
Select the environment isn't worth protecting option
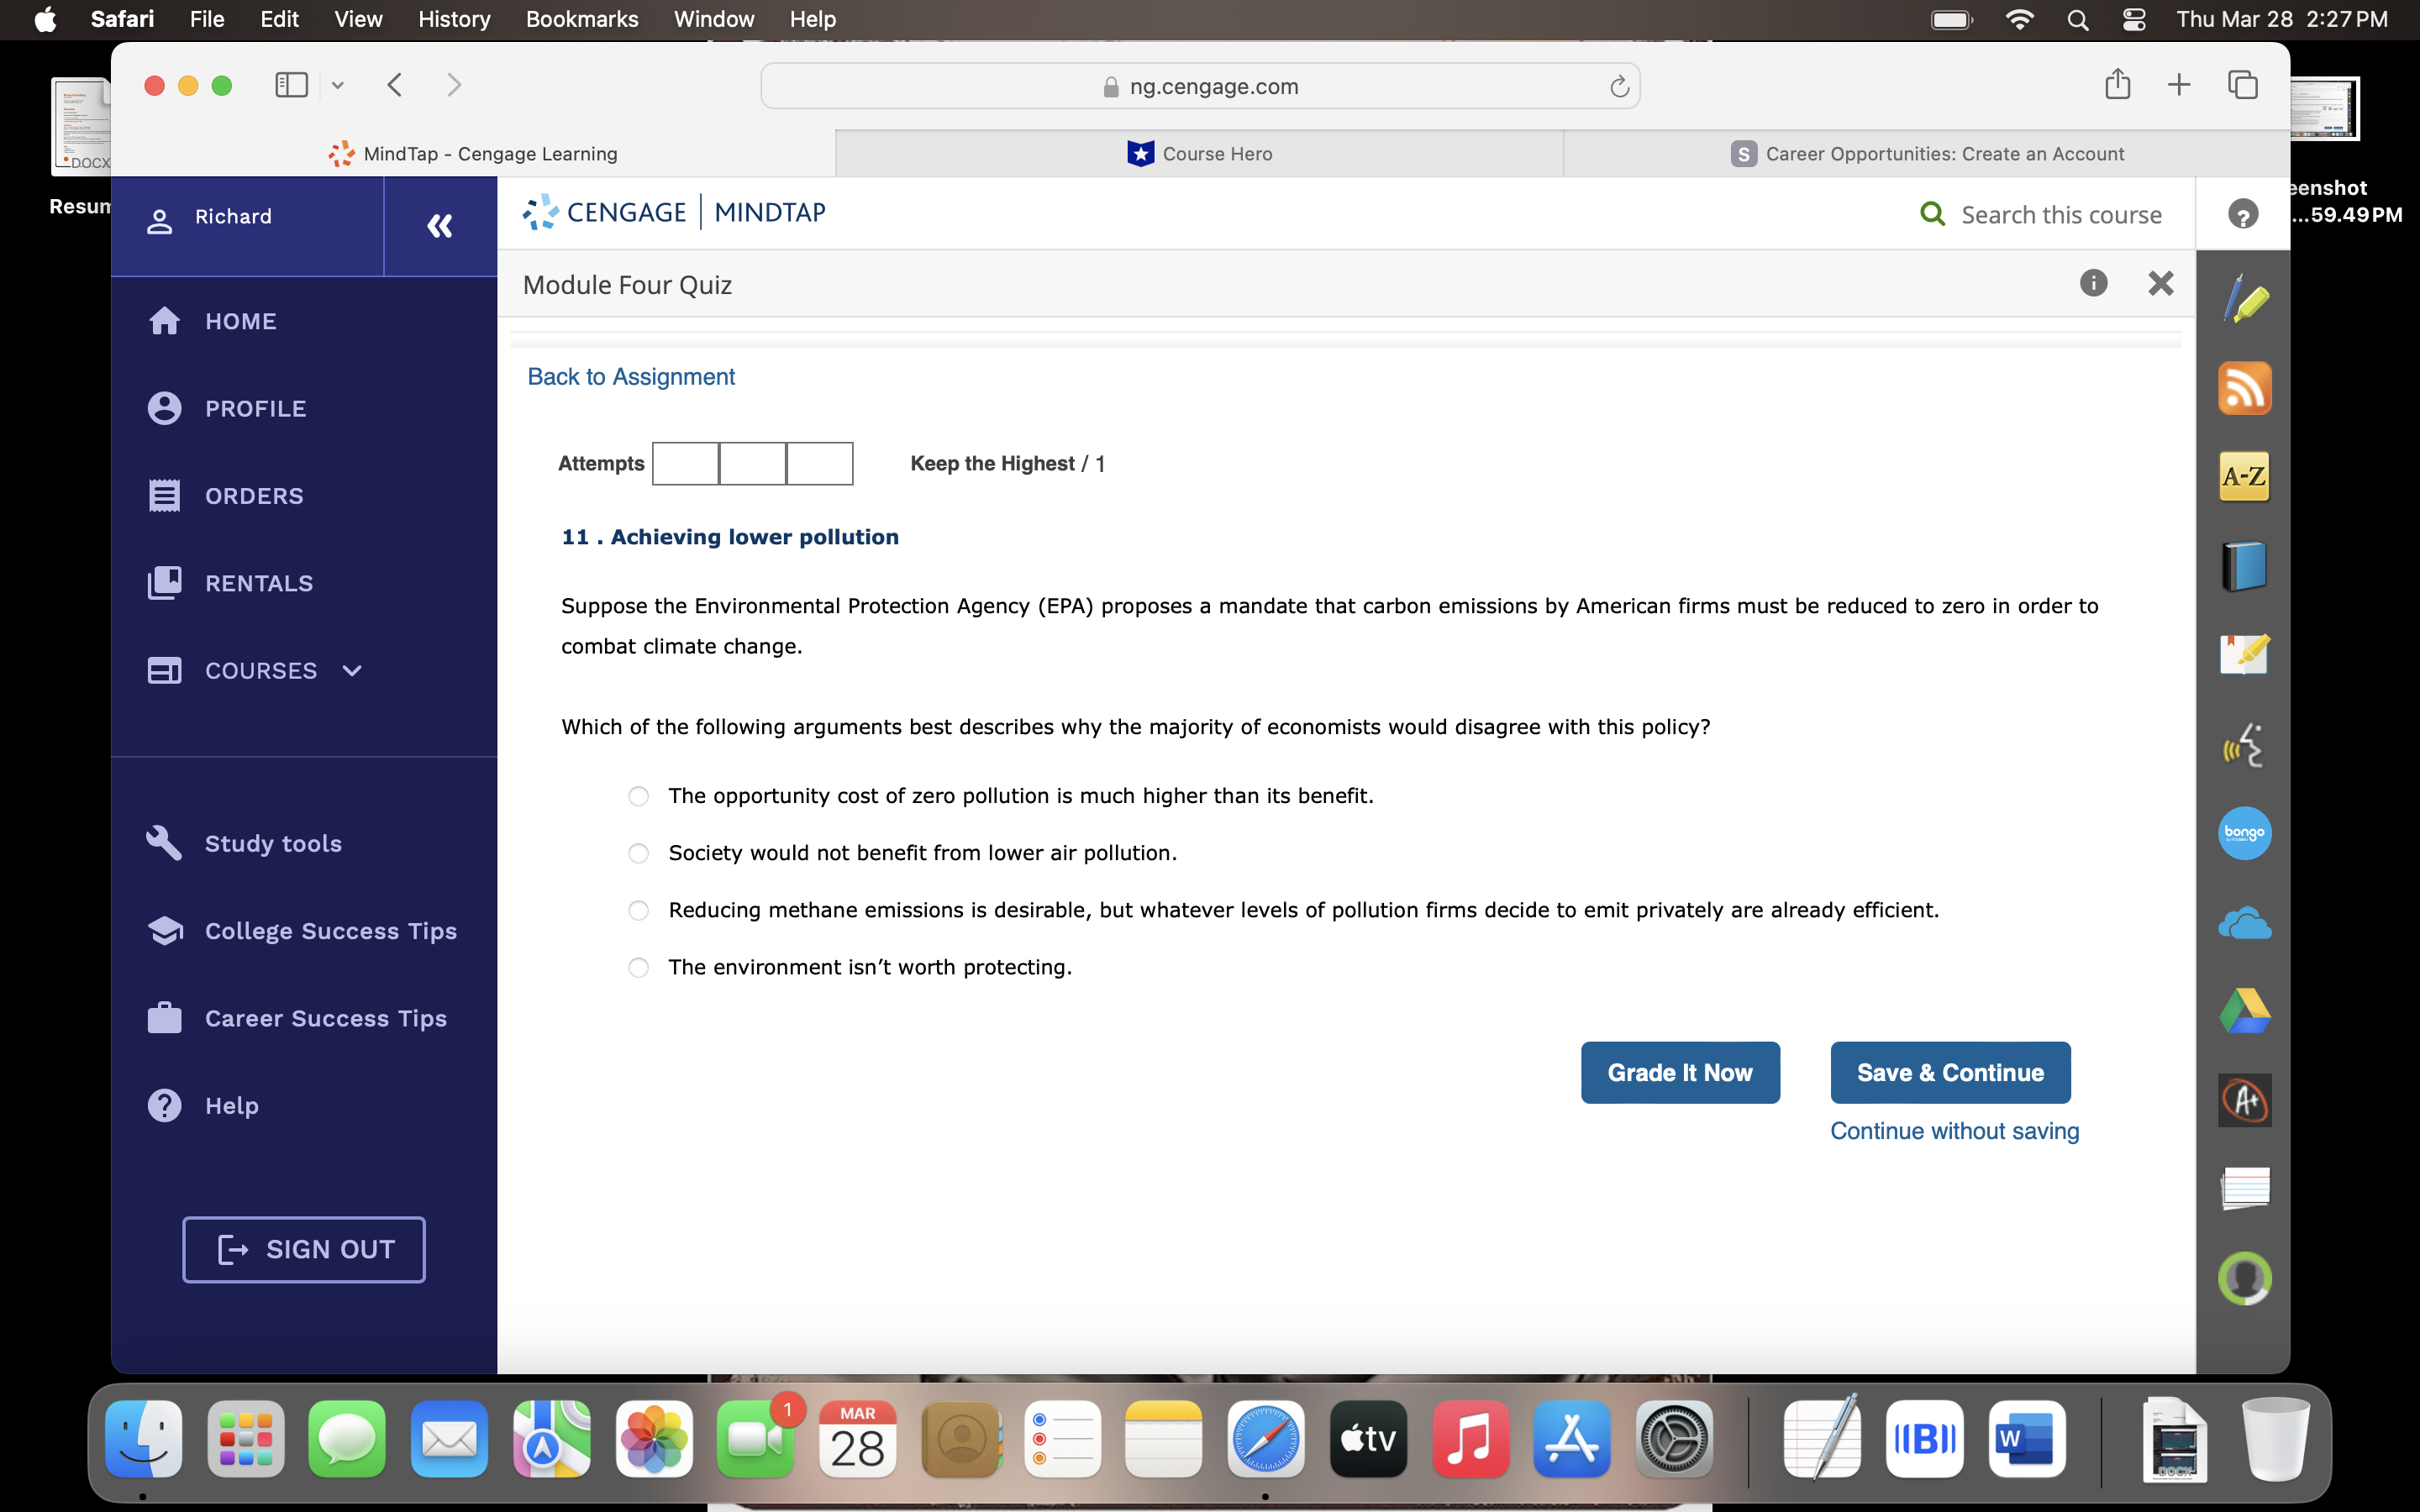[638, 967]
